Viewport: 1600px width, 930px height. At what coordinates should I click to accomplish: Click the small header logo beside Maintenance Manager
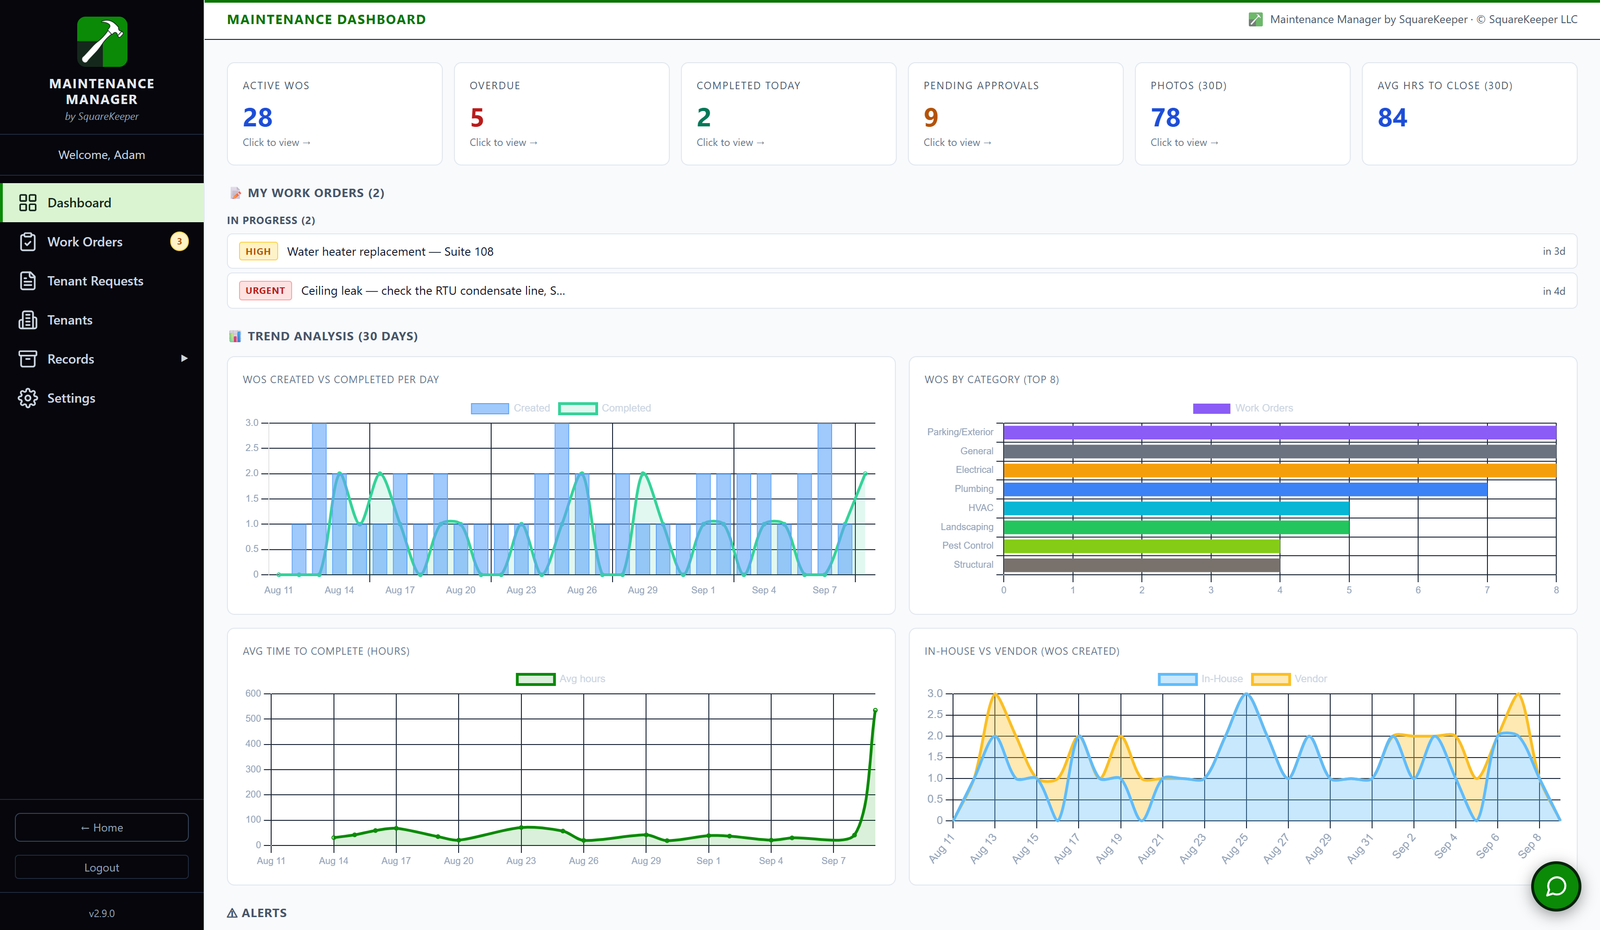[x=1256, y=19]
